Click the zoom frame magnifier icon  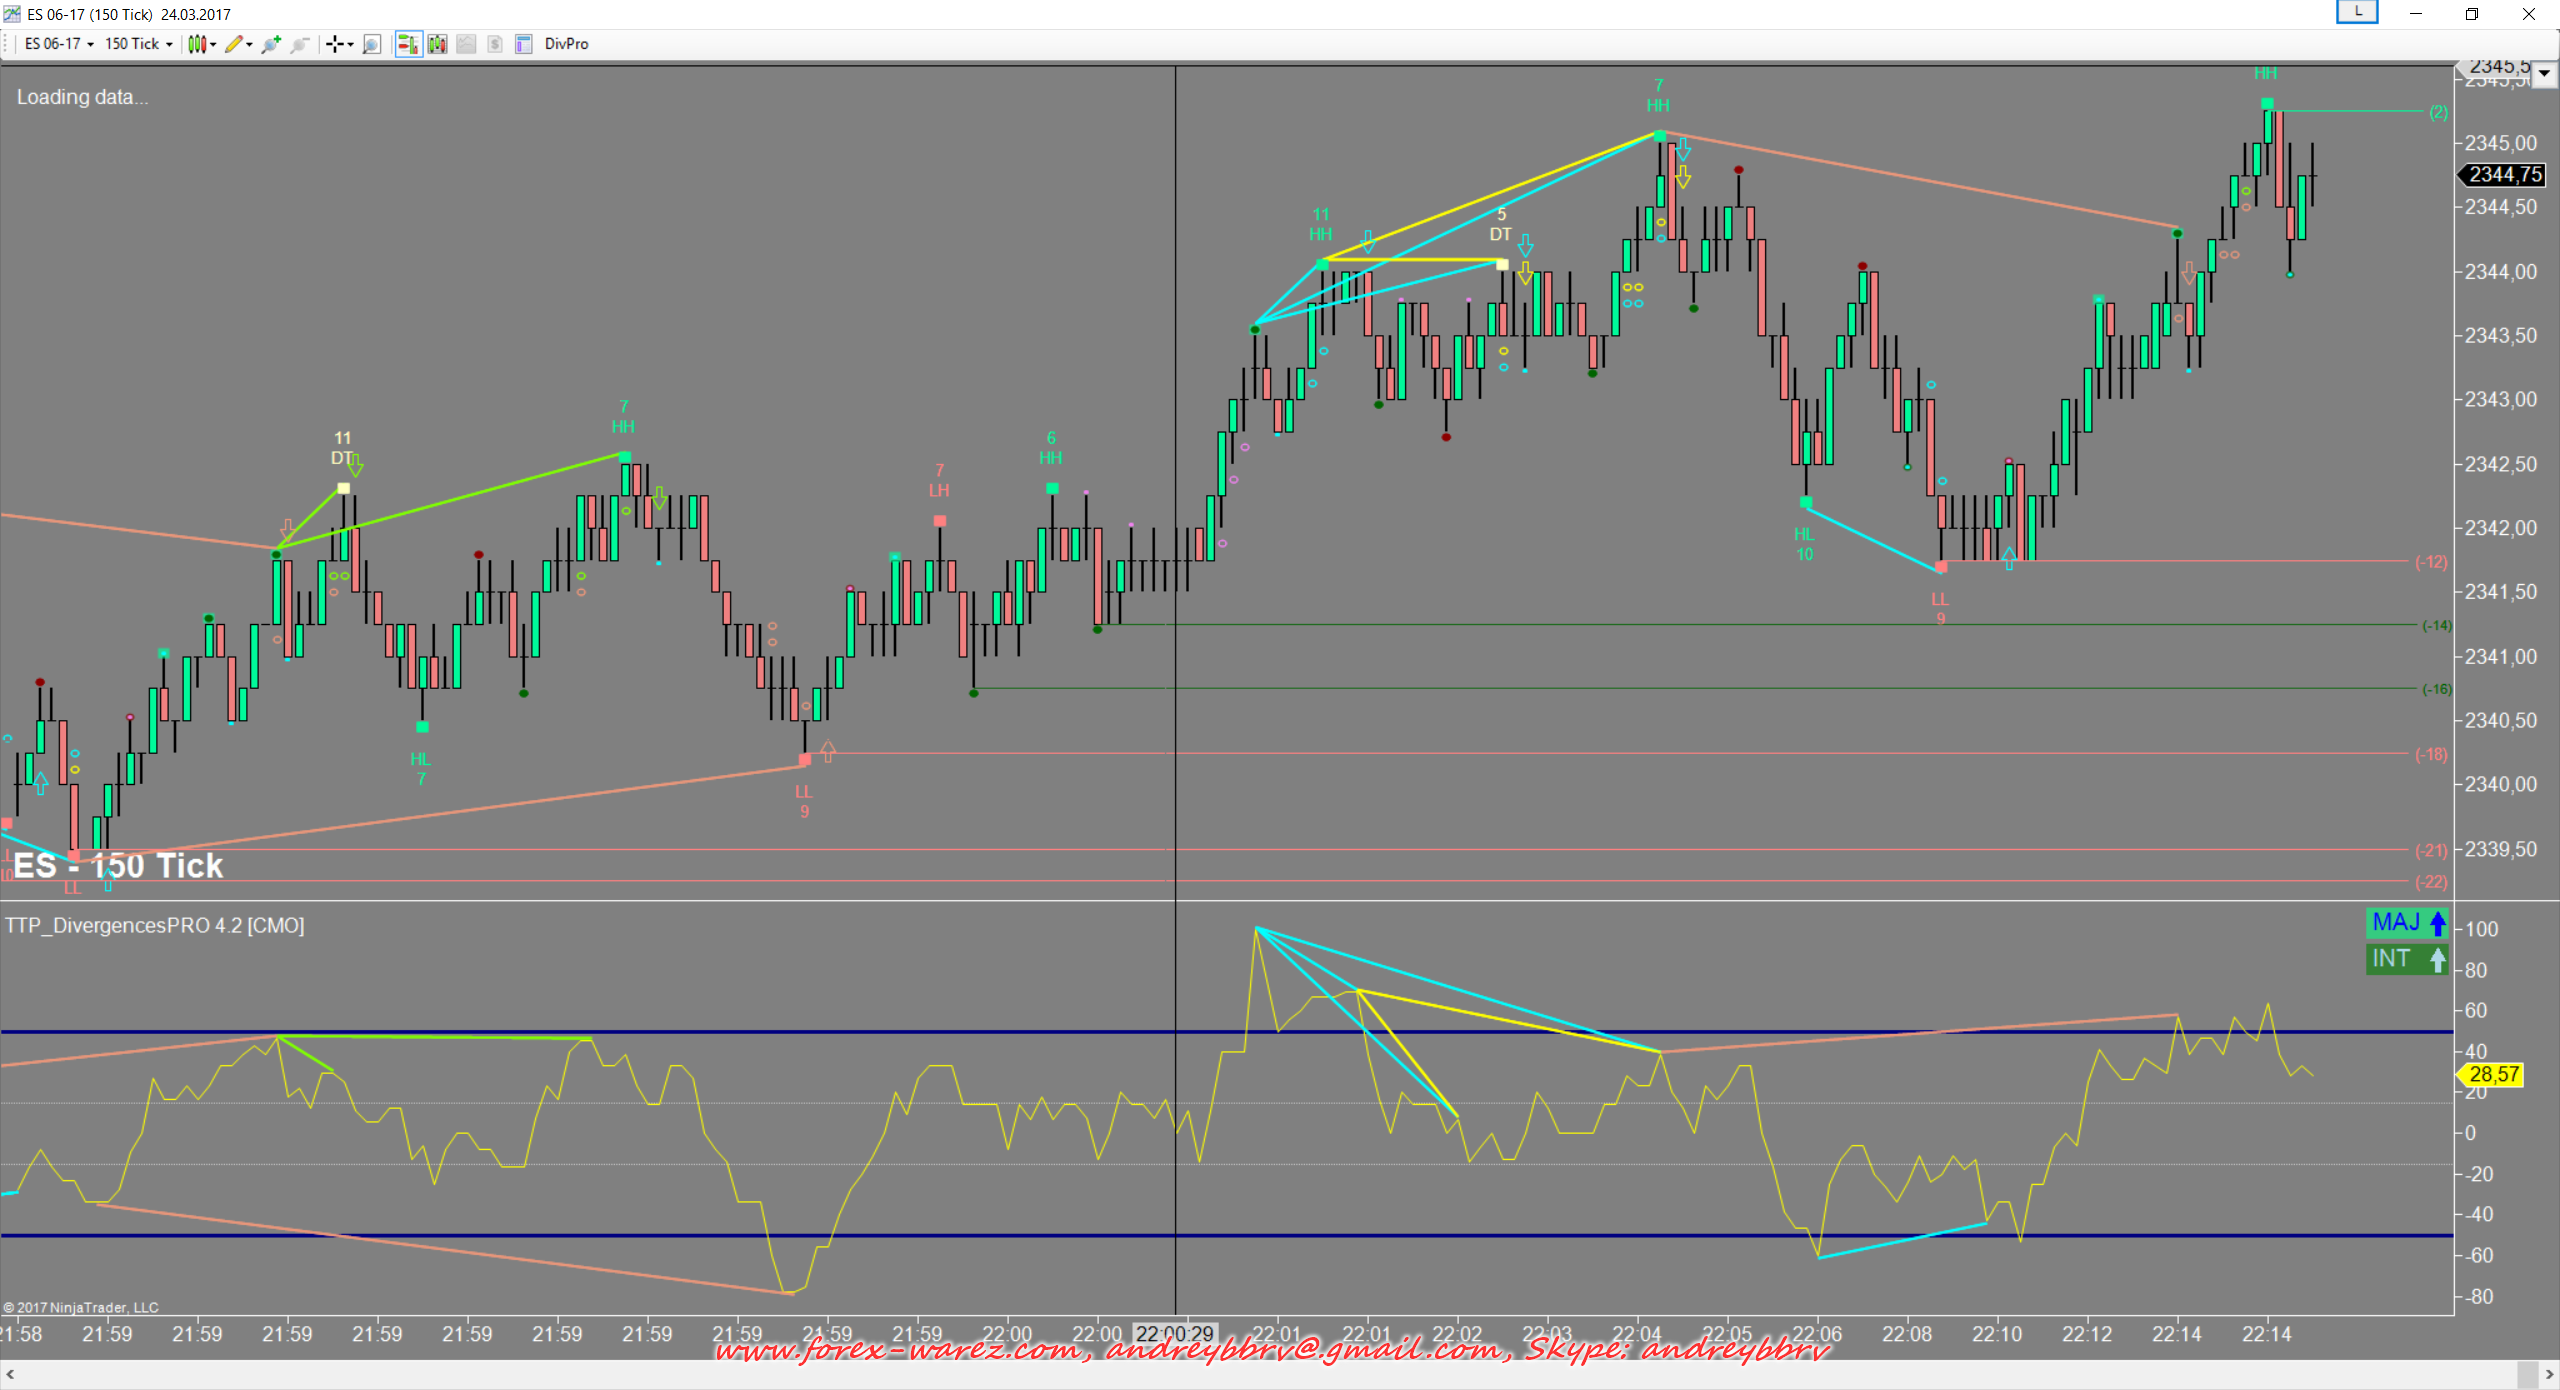(x=372, y=44)
